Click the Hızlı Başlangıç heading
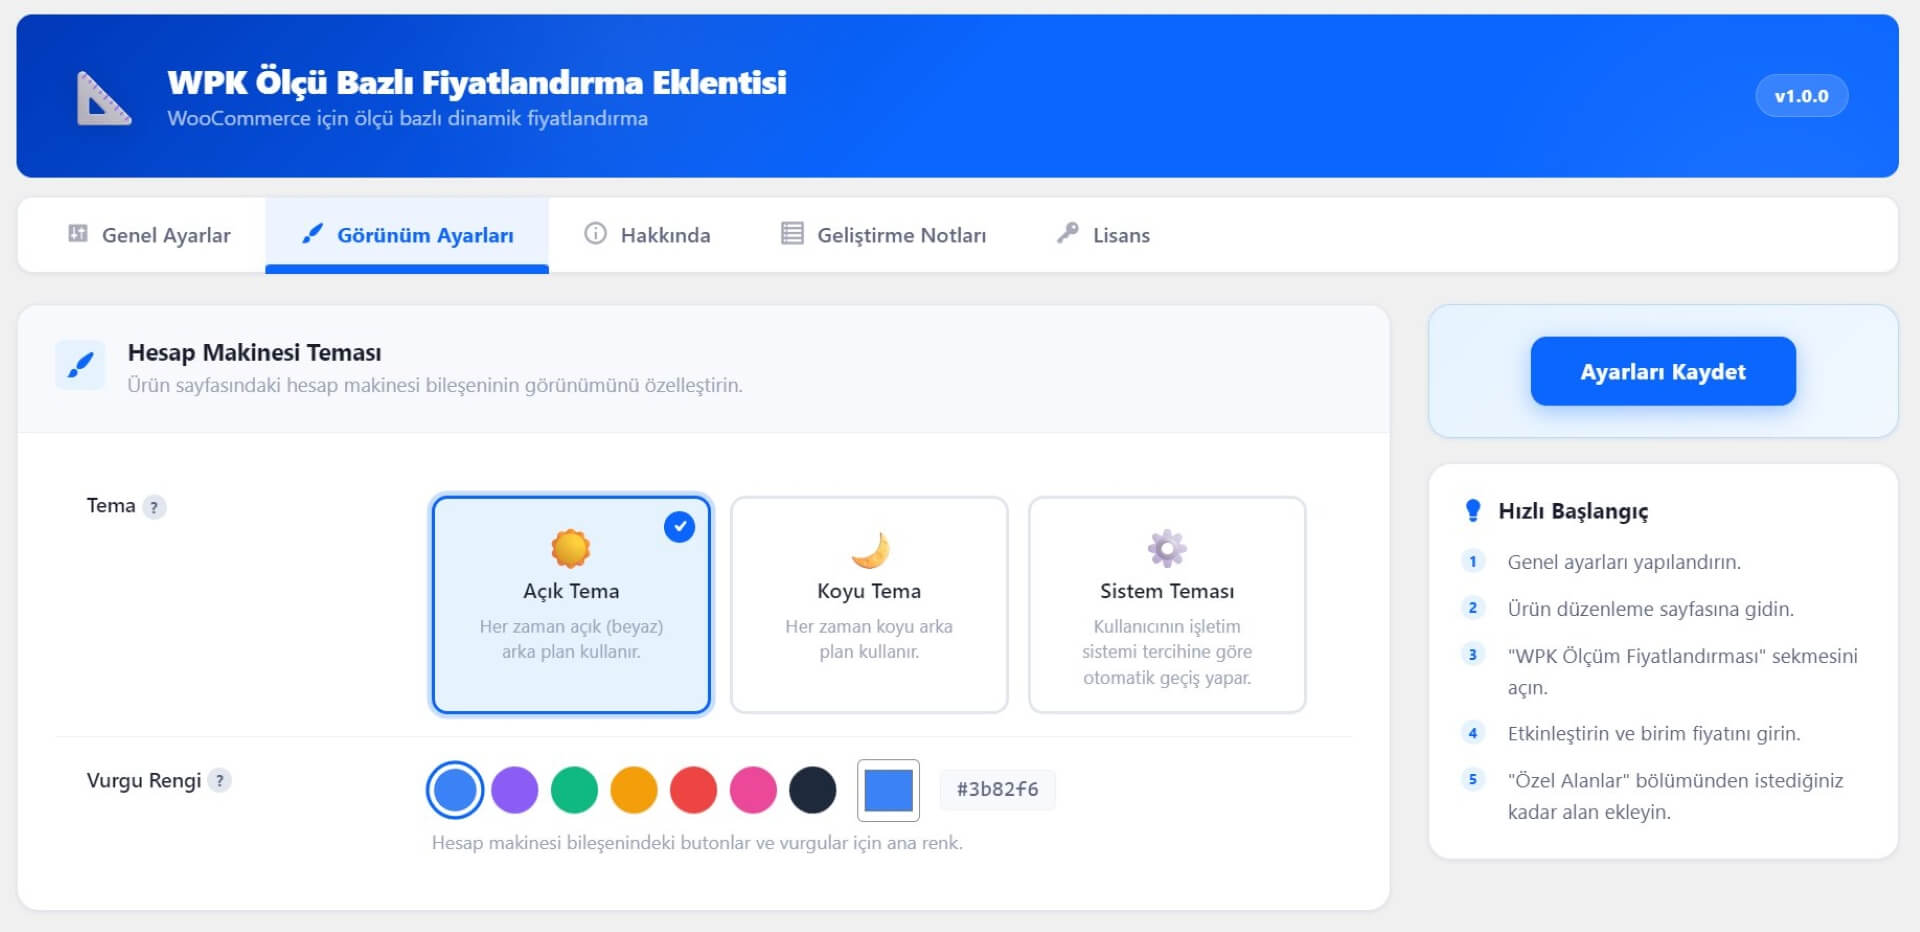Viewport: 1920px width, 932px height. (1573, 511)
